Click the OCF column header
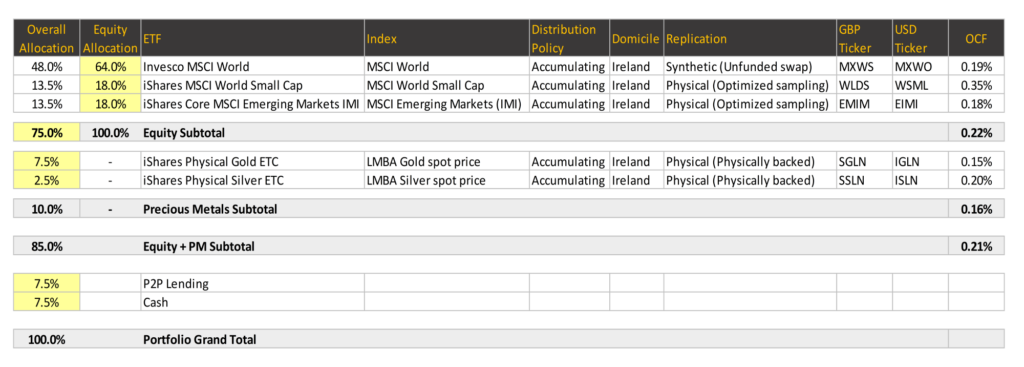 [976, 39]
